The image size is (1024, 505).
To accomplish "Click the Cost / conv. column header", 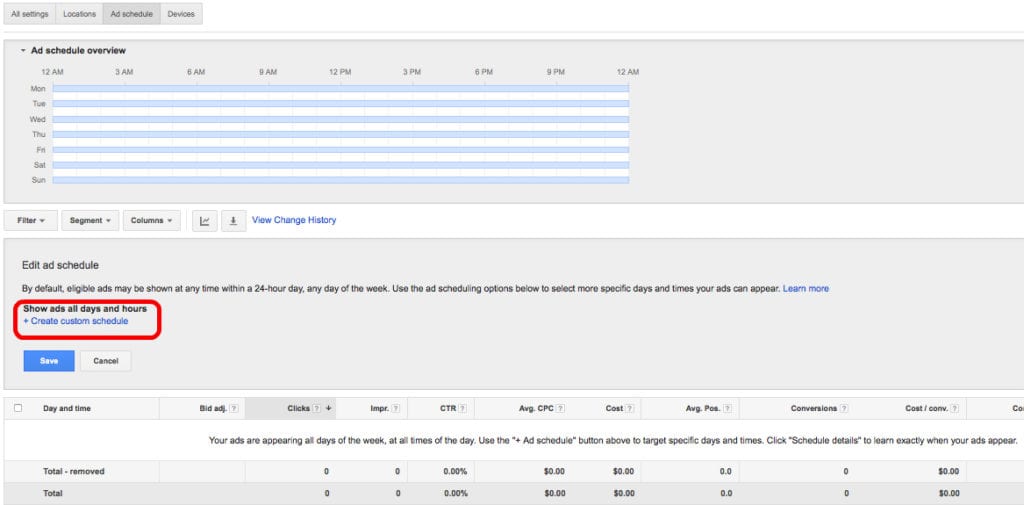I will pos(927,408).
